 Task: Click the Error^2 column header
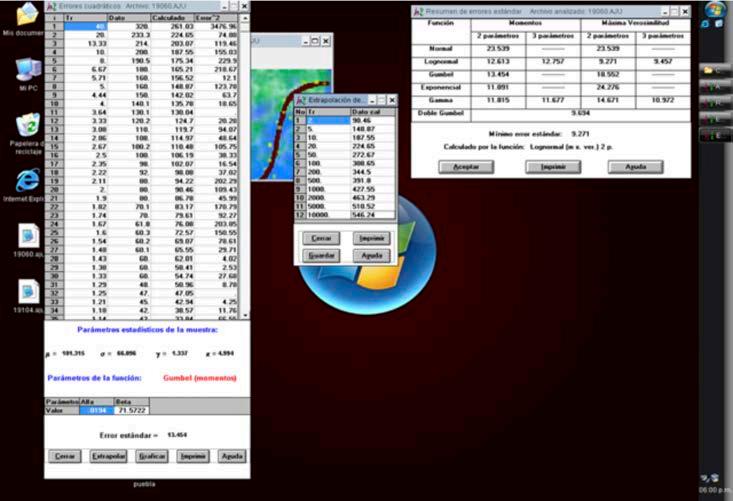[x=216, y=18]
